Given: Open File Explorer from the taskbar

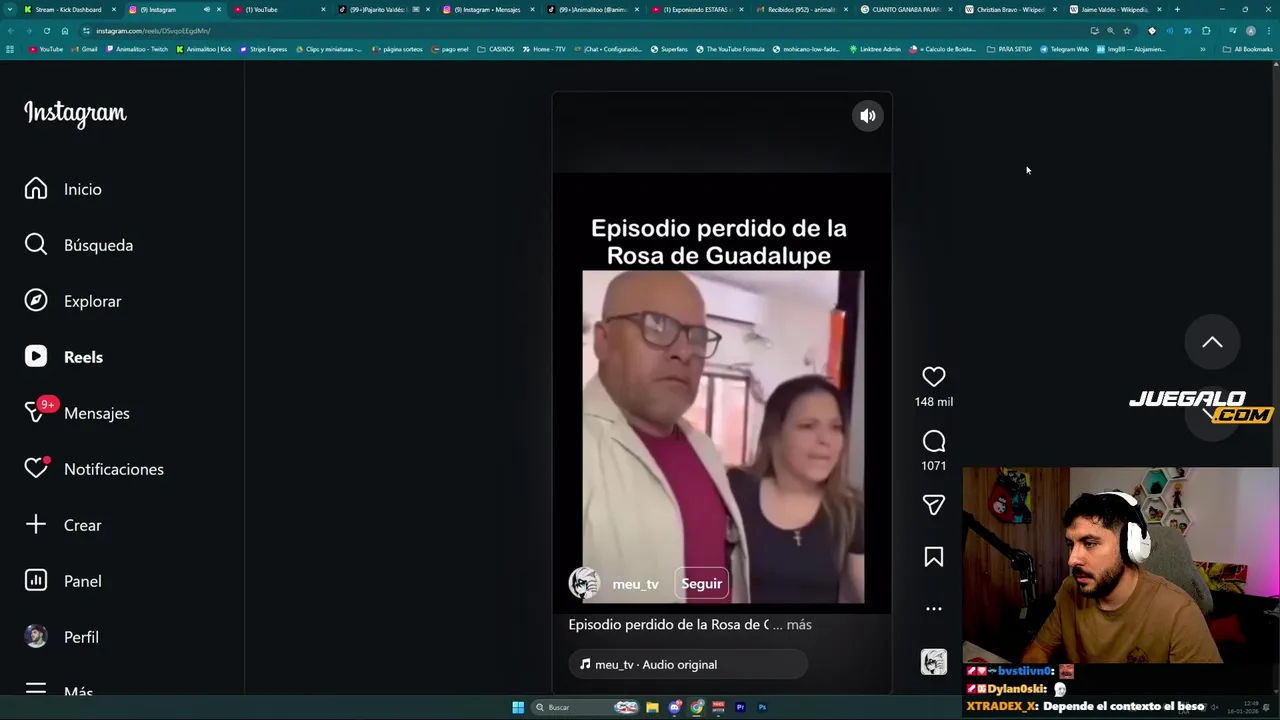Looking at the screenshot, I should pyautogui.click(x=652, y=707).
